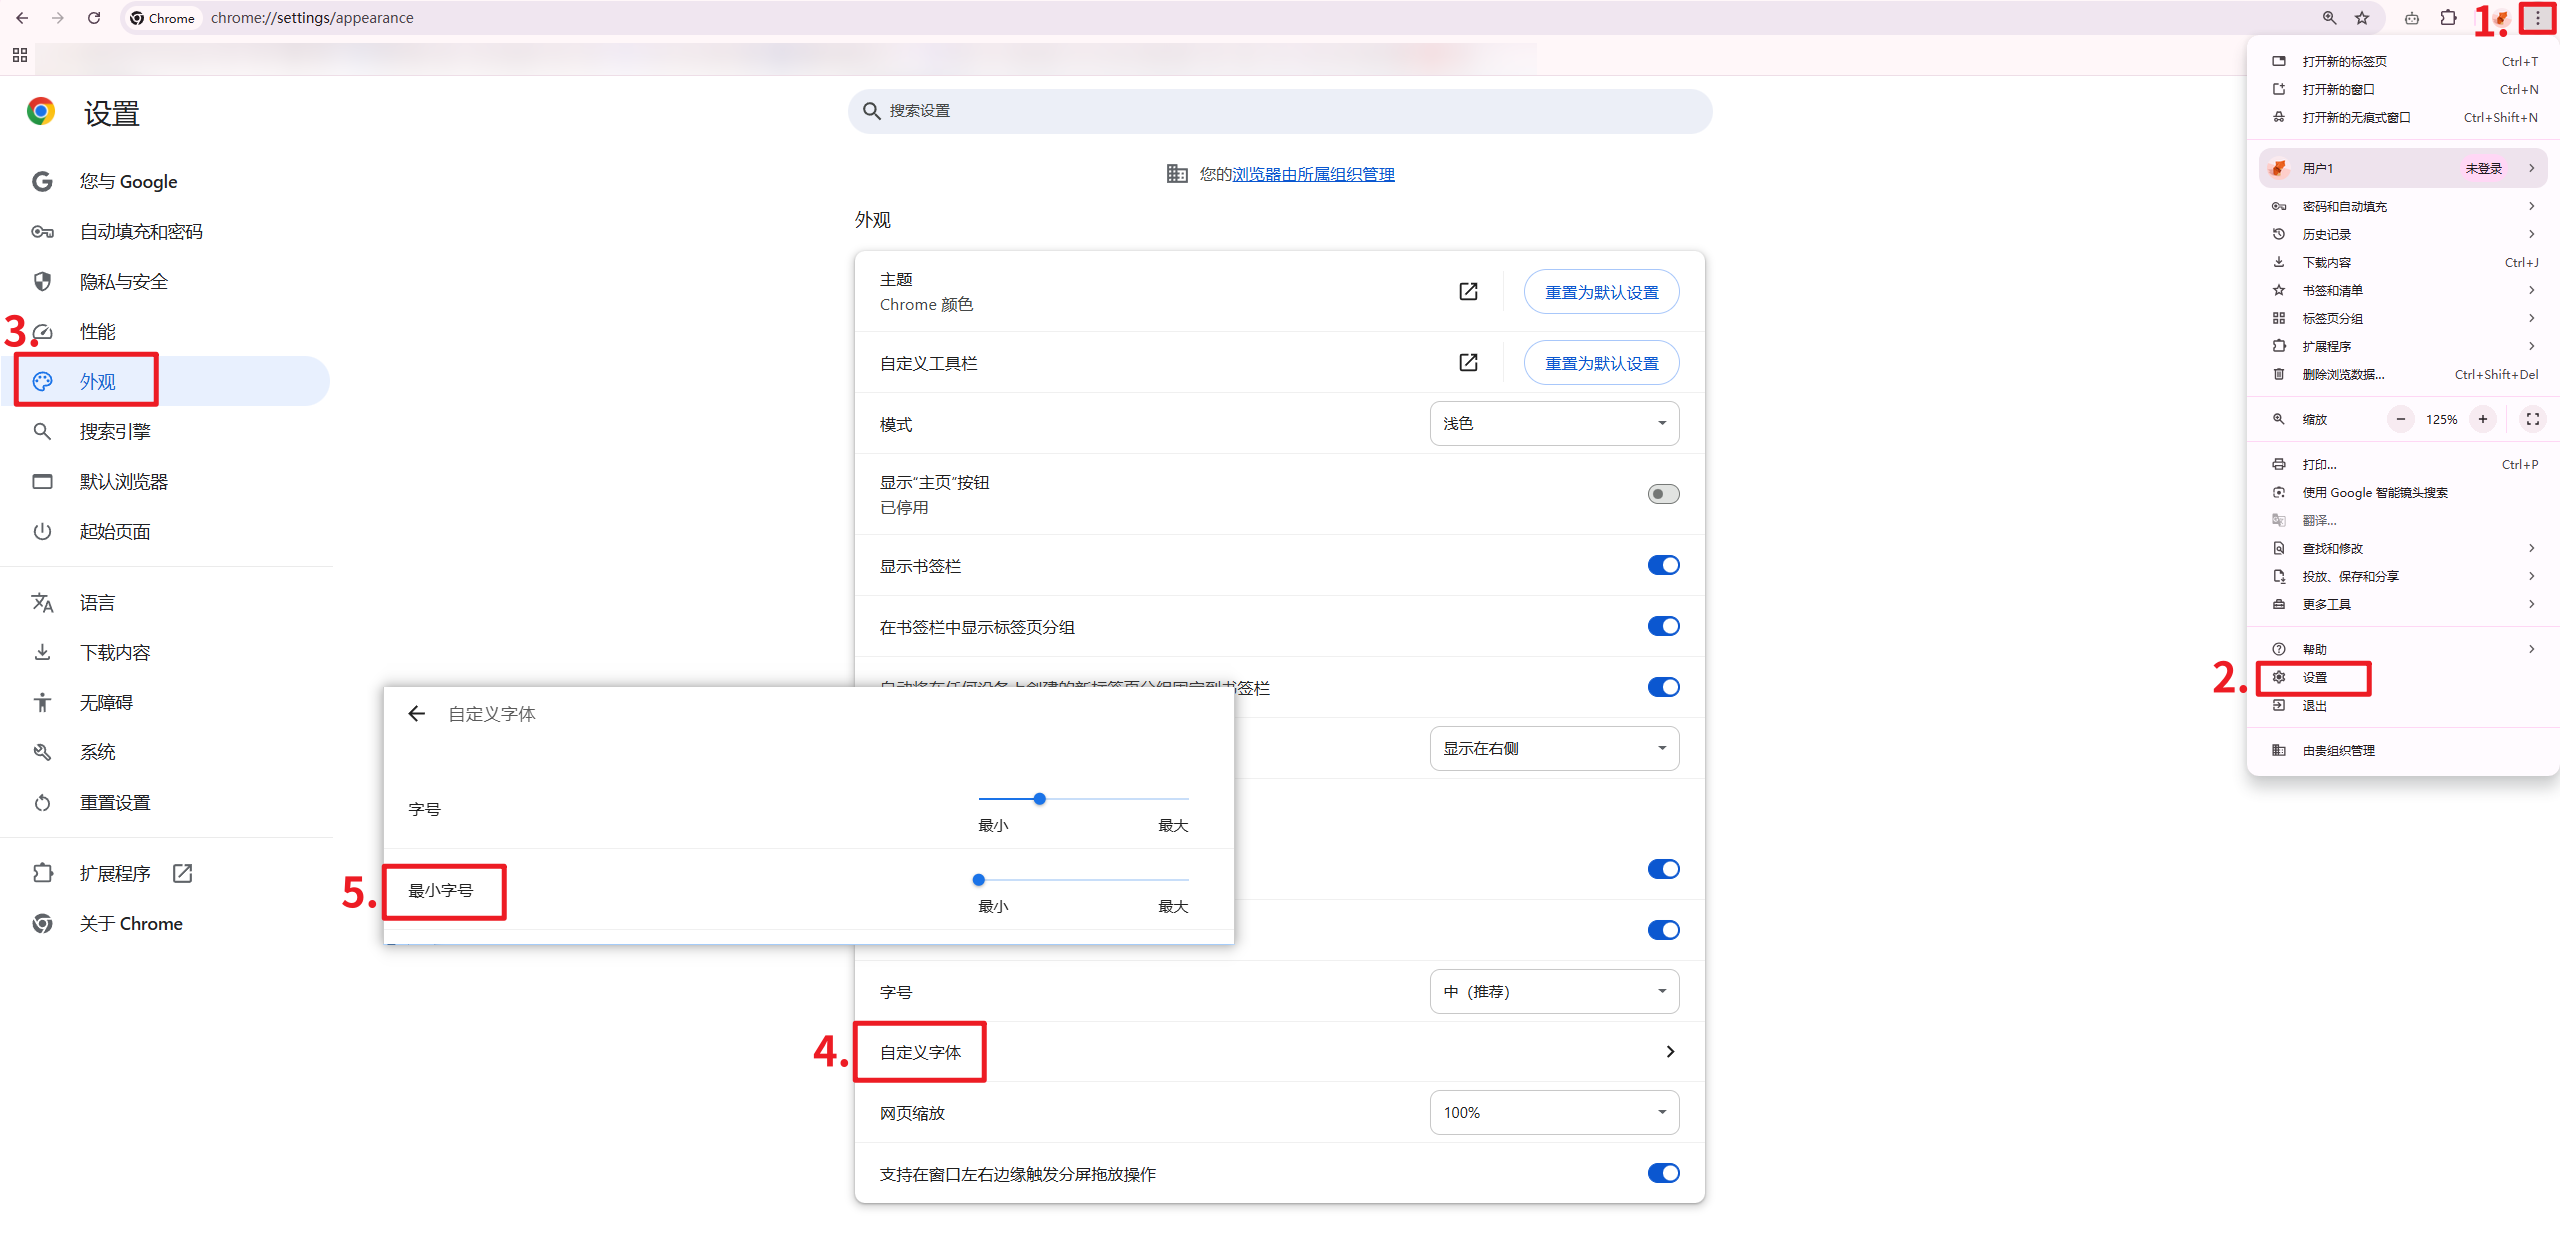Click the 最小字号 slider handle

click(979, 880)
